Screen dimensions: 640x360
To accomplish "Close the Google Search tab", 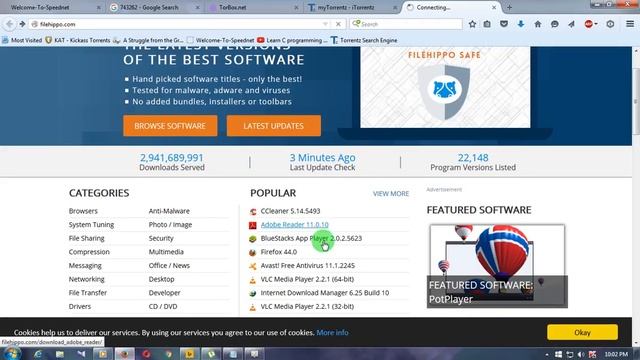I will pyautogui.click(x=197, y=7).
